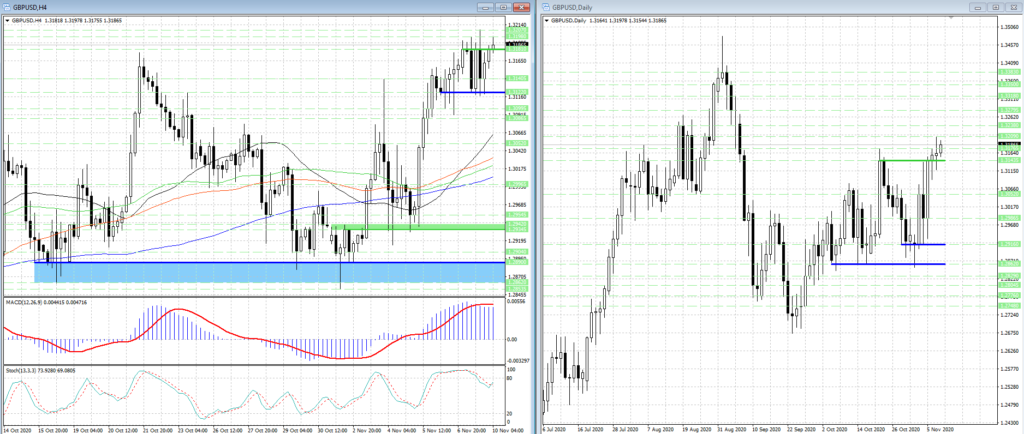Screen dimensions: 1024x434
Task: Expand the triangle beside GBPUSD,H4 chart label
Action: click(x=5, y=19)
